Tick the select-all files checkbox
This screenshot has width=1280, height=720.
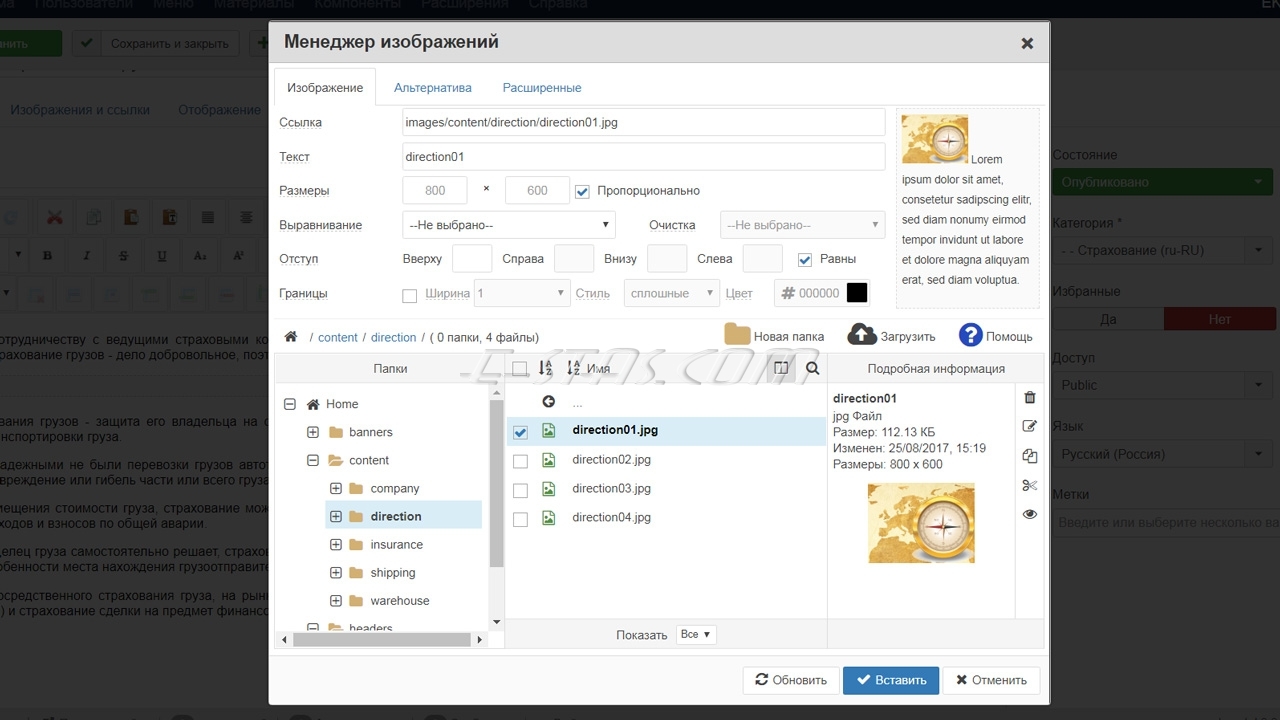520,369
